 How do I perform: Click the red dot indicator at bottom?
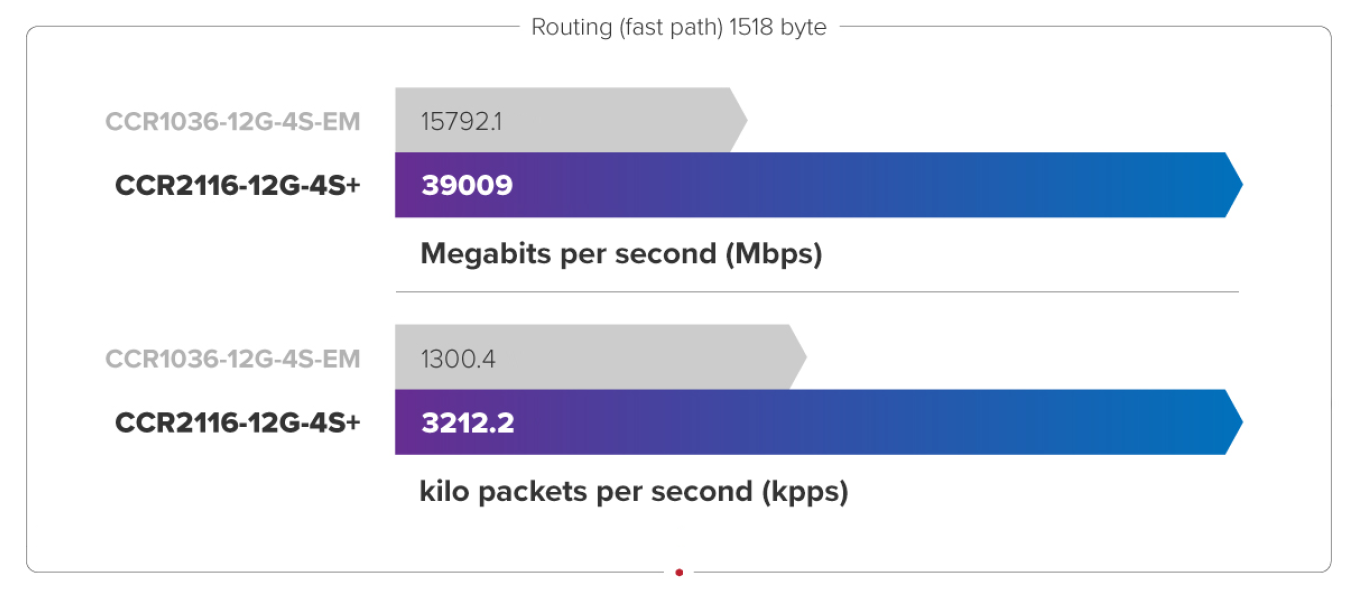679,573
